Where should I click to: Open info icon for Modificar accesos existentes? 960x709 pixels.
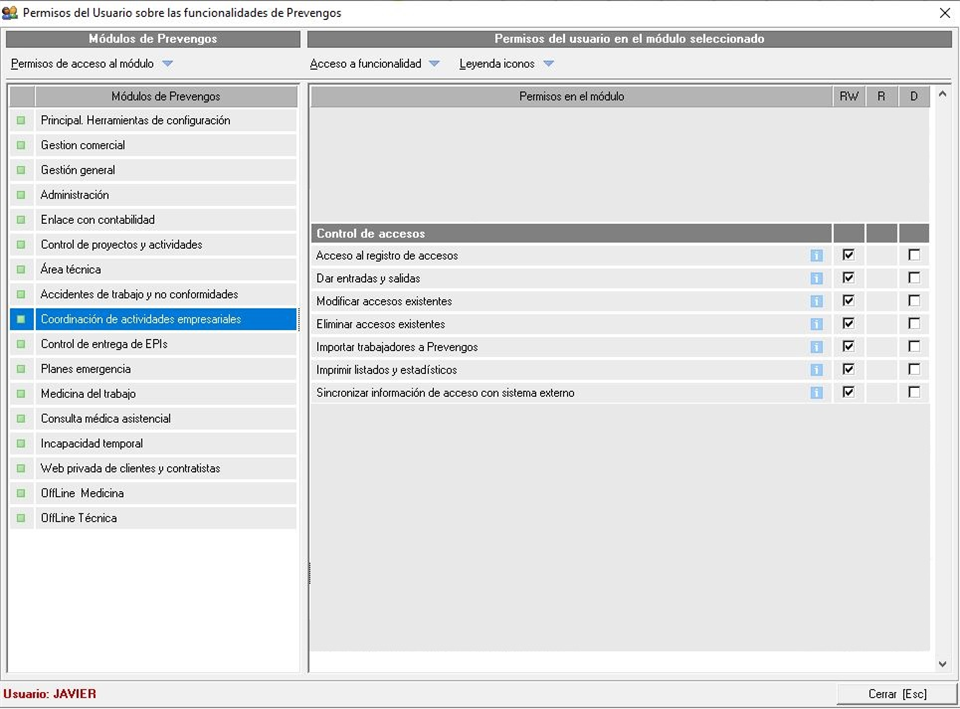pyautogui.click(x=816, y=302)
